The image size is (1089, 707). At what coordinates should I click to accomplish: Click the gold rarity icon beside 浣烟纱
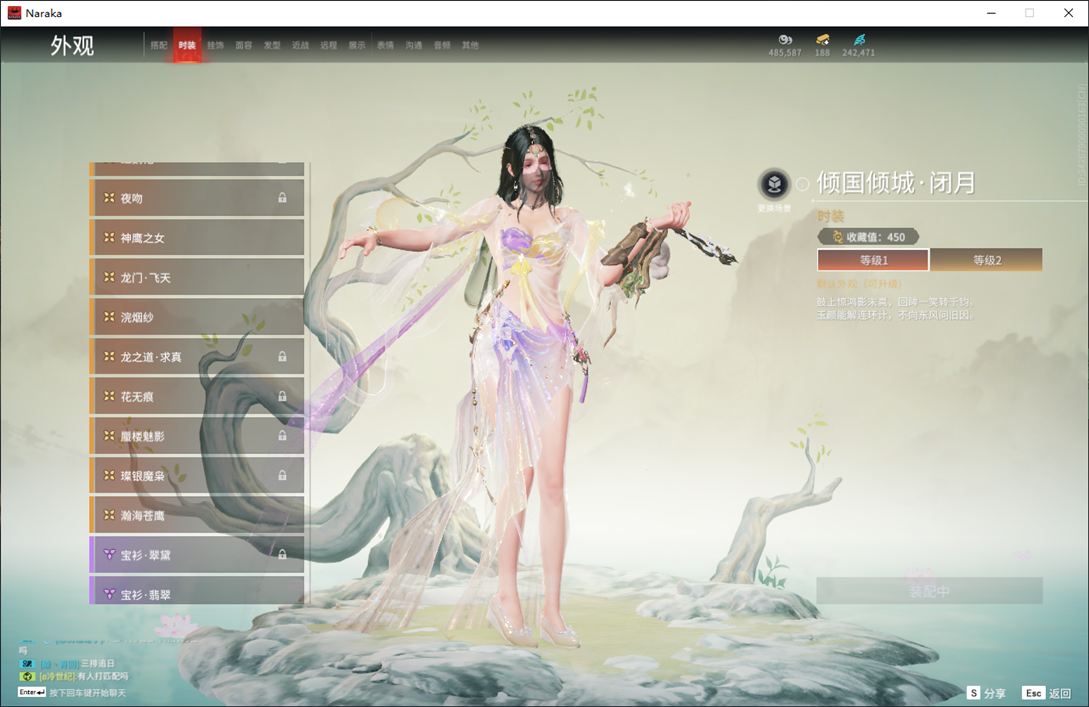pos(109,317)
